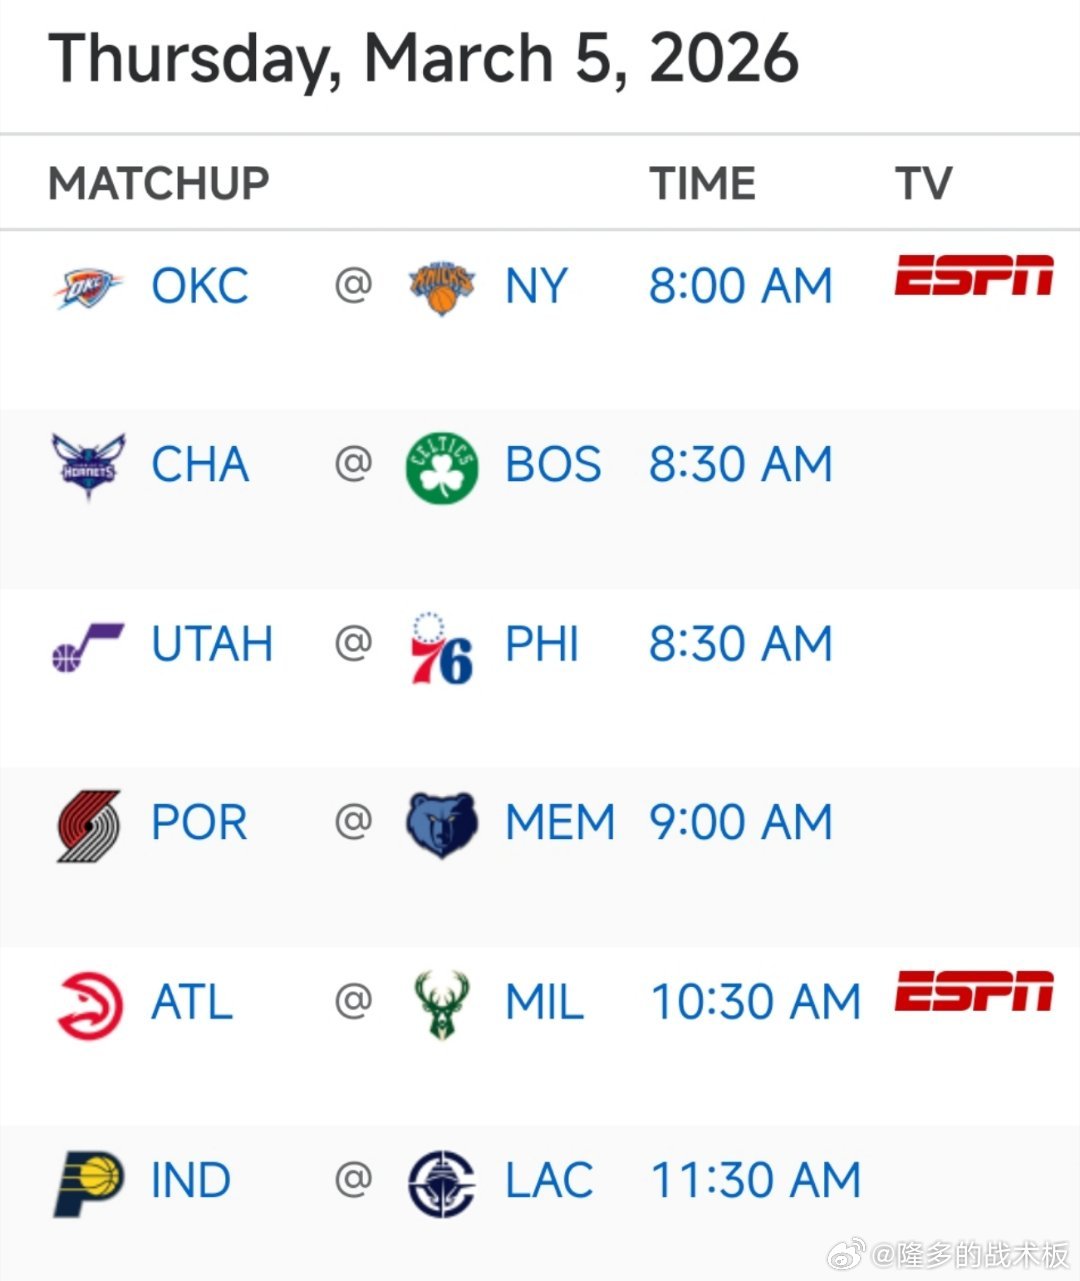Select the LA Clippers ship logo
Image resolution: width=1080 pixels, height=1281 pixels.
click(442, 1184)
